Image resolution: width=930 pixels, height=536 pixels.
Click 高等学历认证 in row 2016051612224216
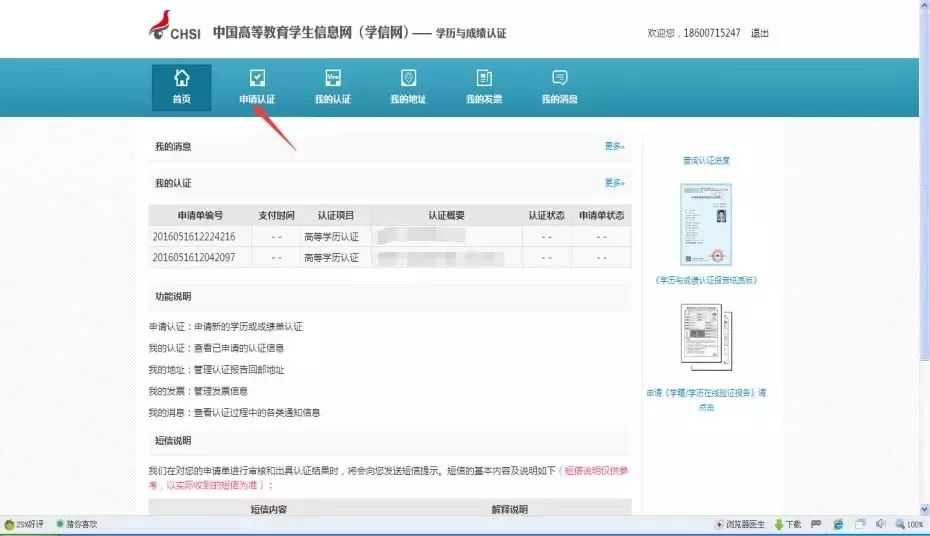pos(332,237)
